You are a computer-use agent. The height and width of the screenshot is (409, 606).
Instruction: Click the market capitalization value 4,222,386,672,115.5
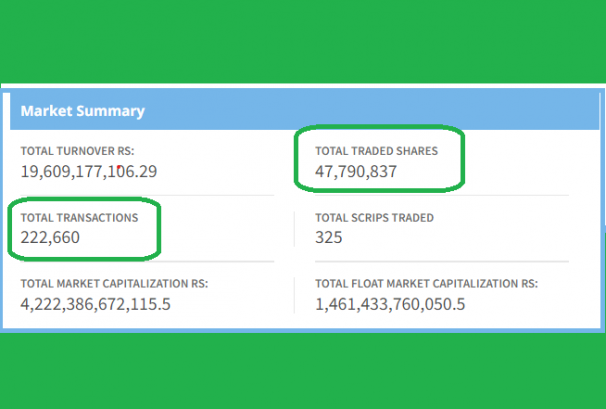pos(96,303)
